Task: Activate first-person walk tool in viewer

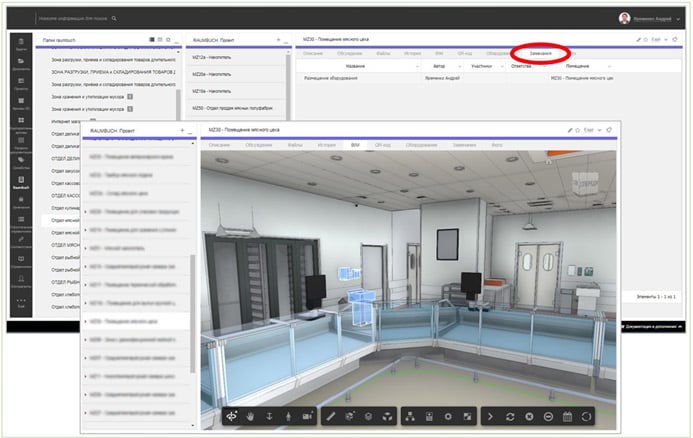Action: [x=288, y=416]
